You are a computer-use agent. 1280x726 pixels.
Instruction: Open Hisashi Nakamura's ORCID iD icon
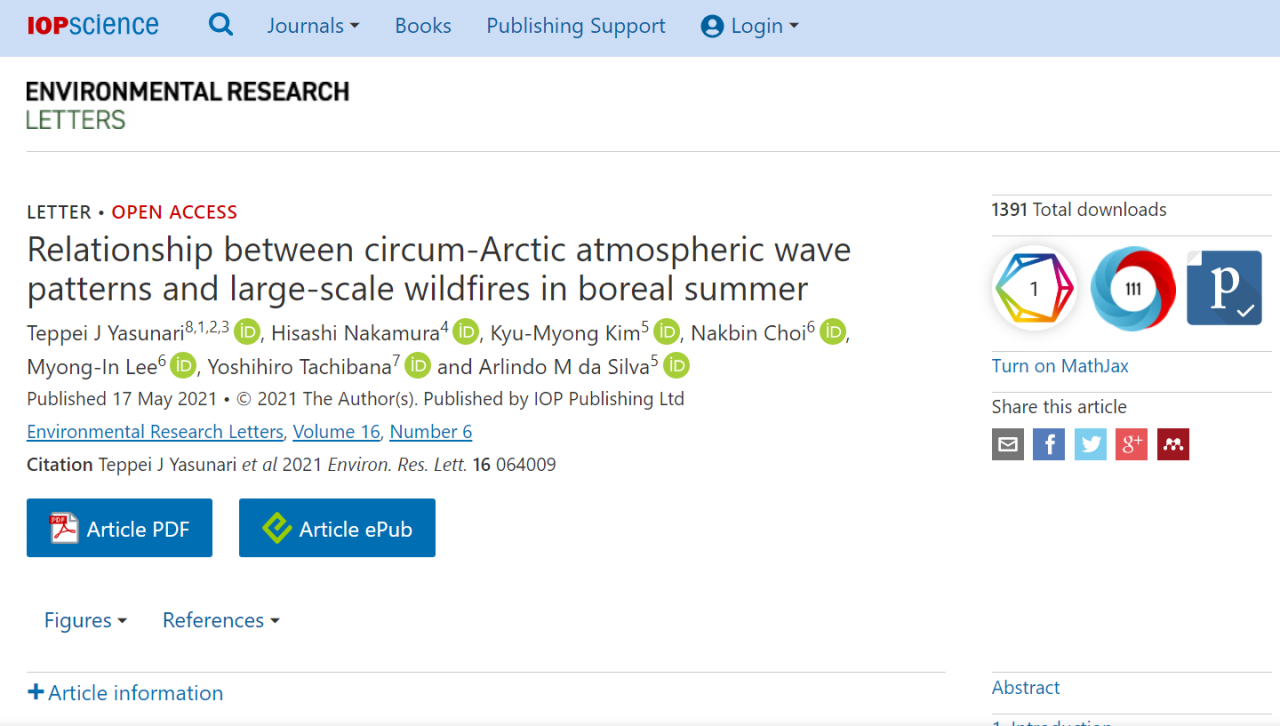(466, 331)
